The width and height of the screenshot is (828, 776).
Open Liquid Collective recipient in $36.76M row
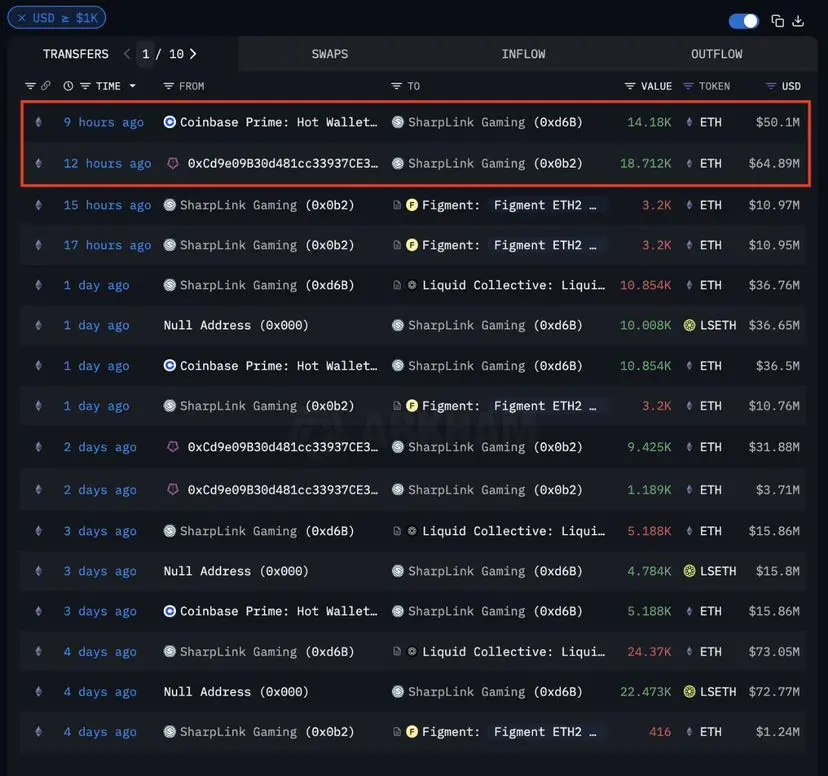pos(513,286)
